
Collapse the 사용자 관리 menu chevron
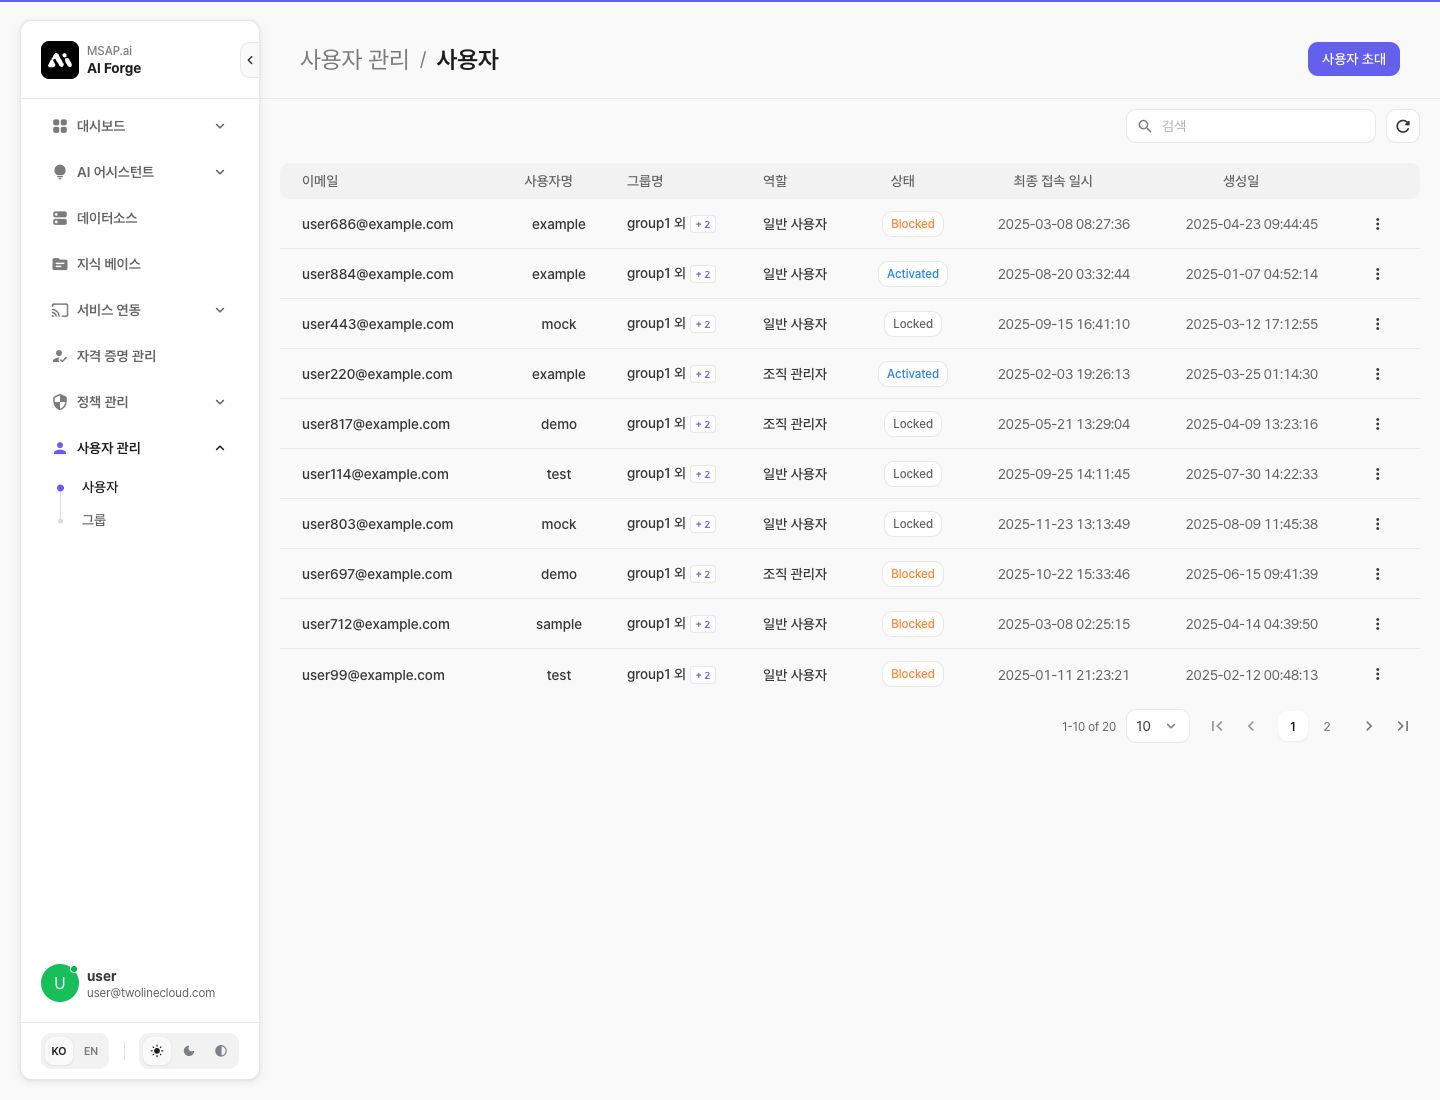pyautogui.click(x=220, y=448)
